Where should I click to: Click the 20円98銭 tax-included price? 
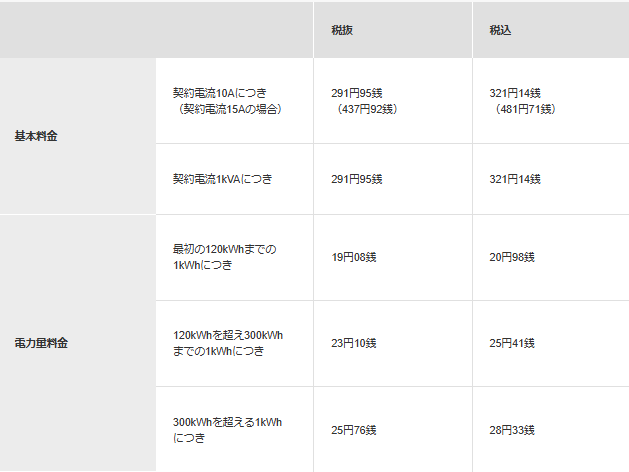click(512, 257)
